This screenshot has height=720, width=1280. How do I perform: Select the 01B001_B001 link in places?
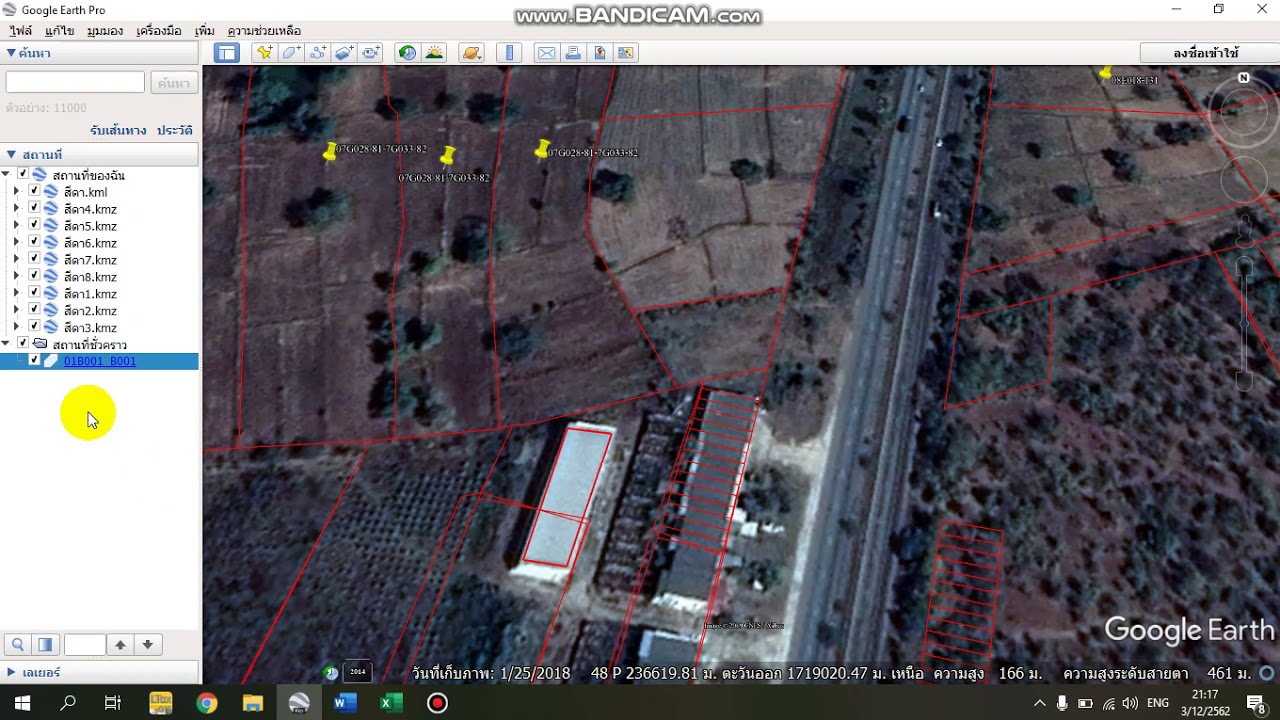[100, 361]
